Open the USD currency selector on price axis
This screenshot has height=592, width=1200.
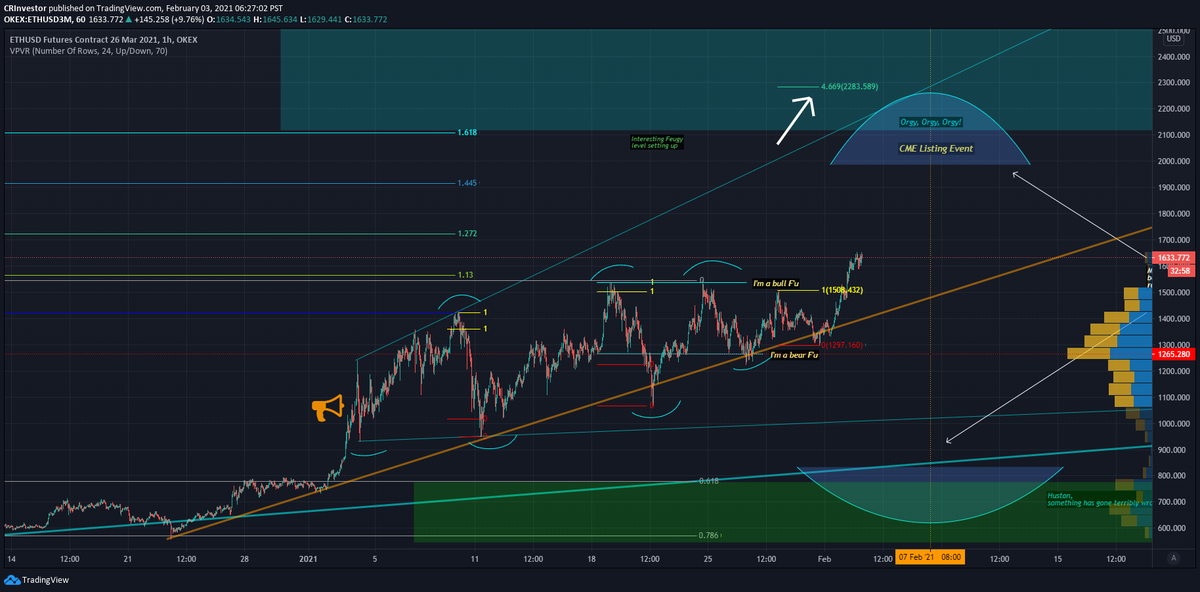[x=1175, y=38]
